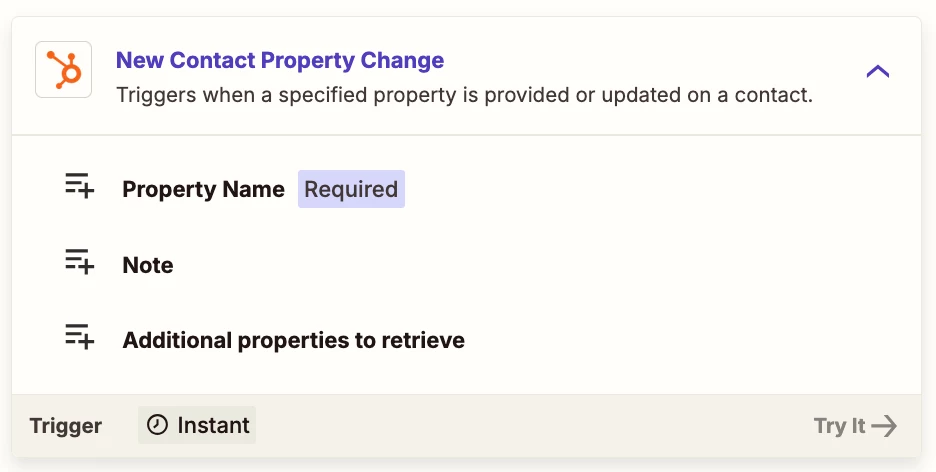Click the Instant clock icon
The height and width of the screenshot is (472, 936).
(x=158, y=425)
